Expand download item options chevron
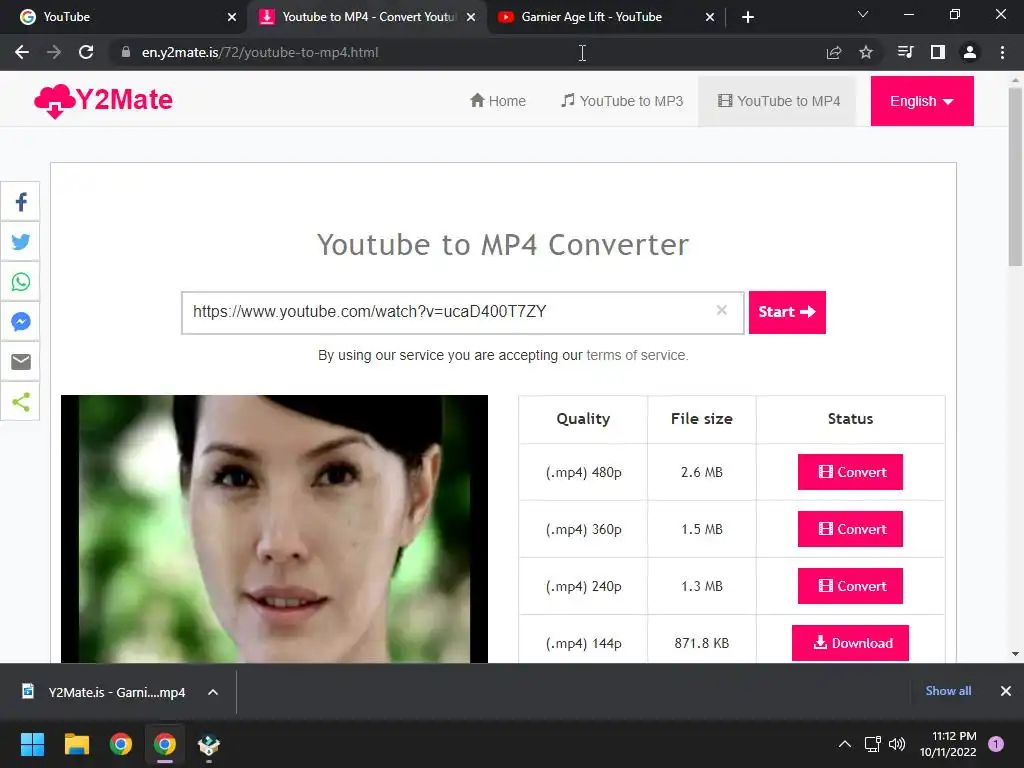Viewport: 1024px width, 768px height. pyautogui.click(x=213, y=692)
